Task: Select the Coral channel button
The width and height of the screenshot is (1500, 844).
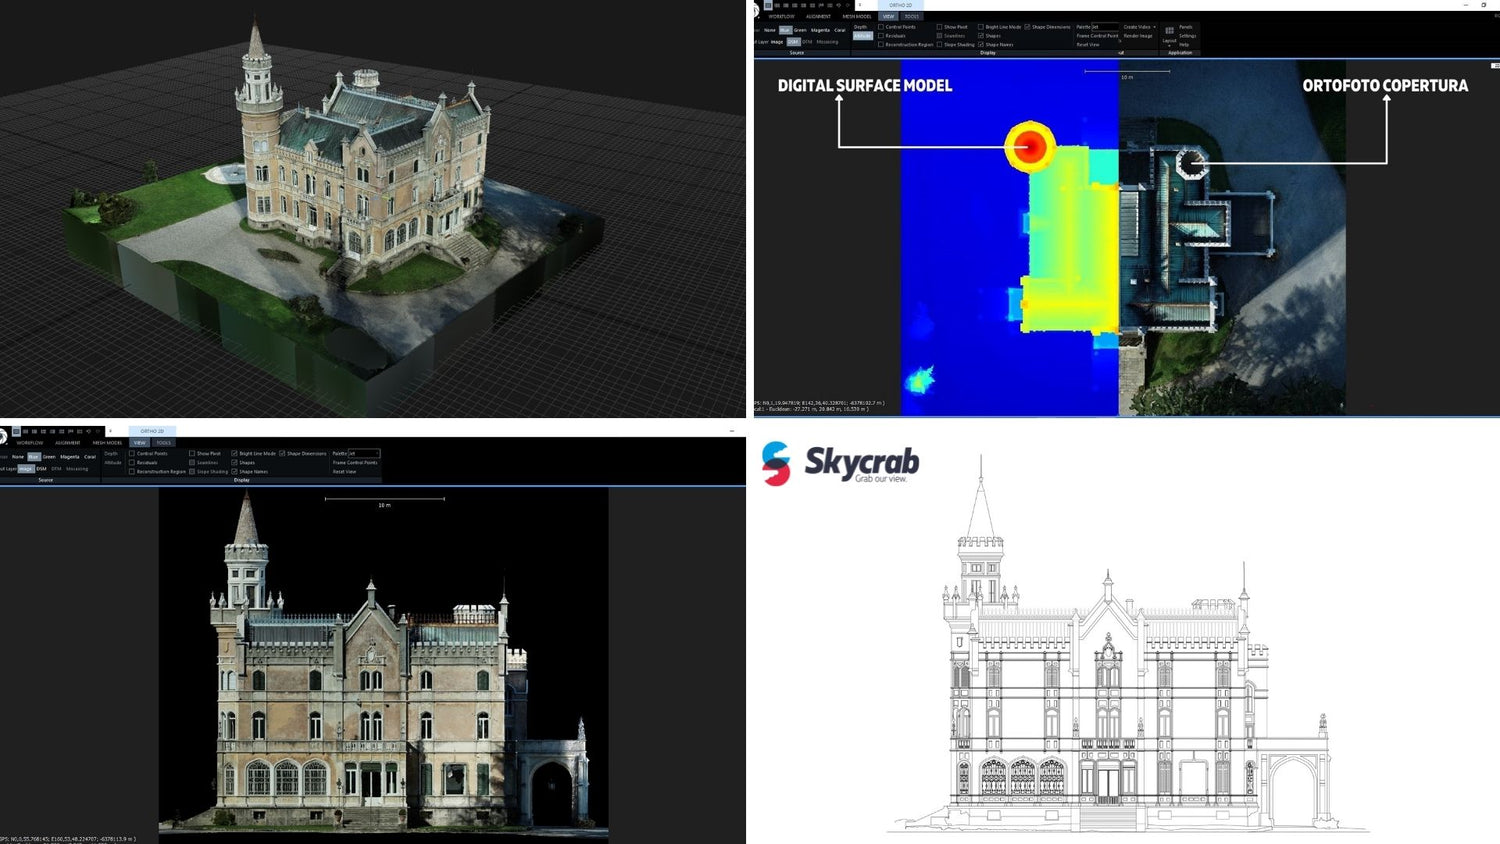Action: tap(838, 29)
